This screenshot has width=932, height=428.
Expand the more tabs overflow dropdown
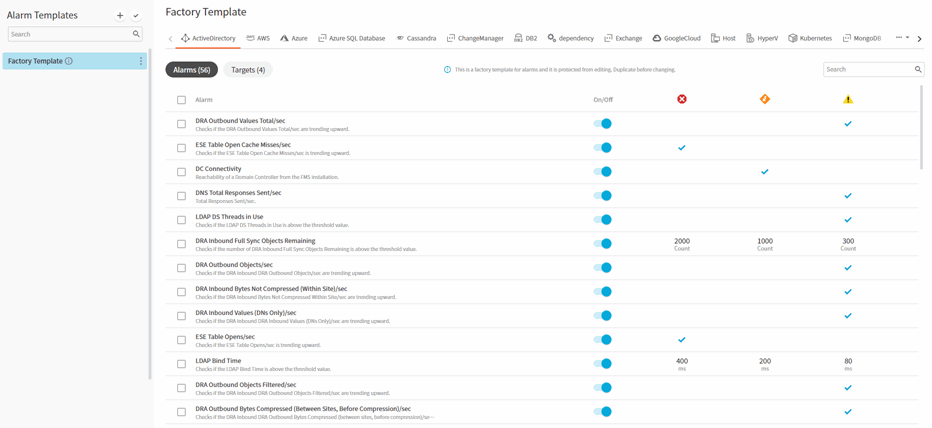[x=902, y=38]
